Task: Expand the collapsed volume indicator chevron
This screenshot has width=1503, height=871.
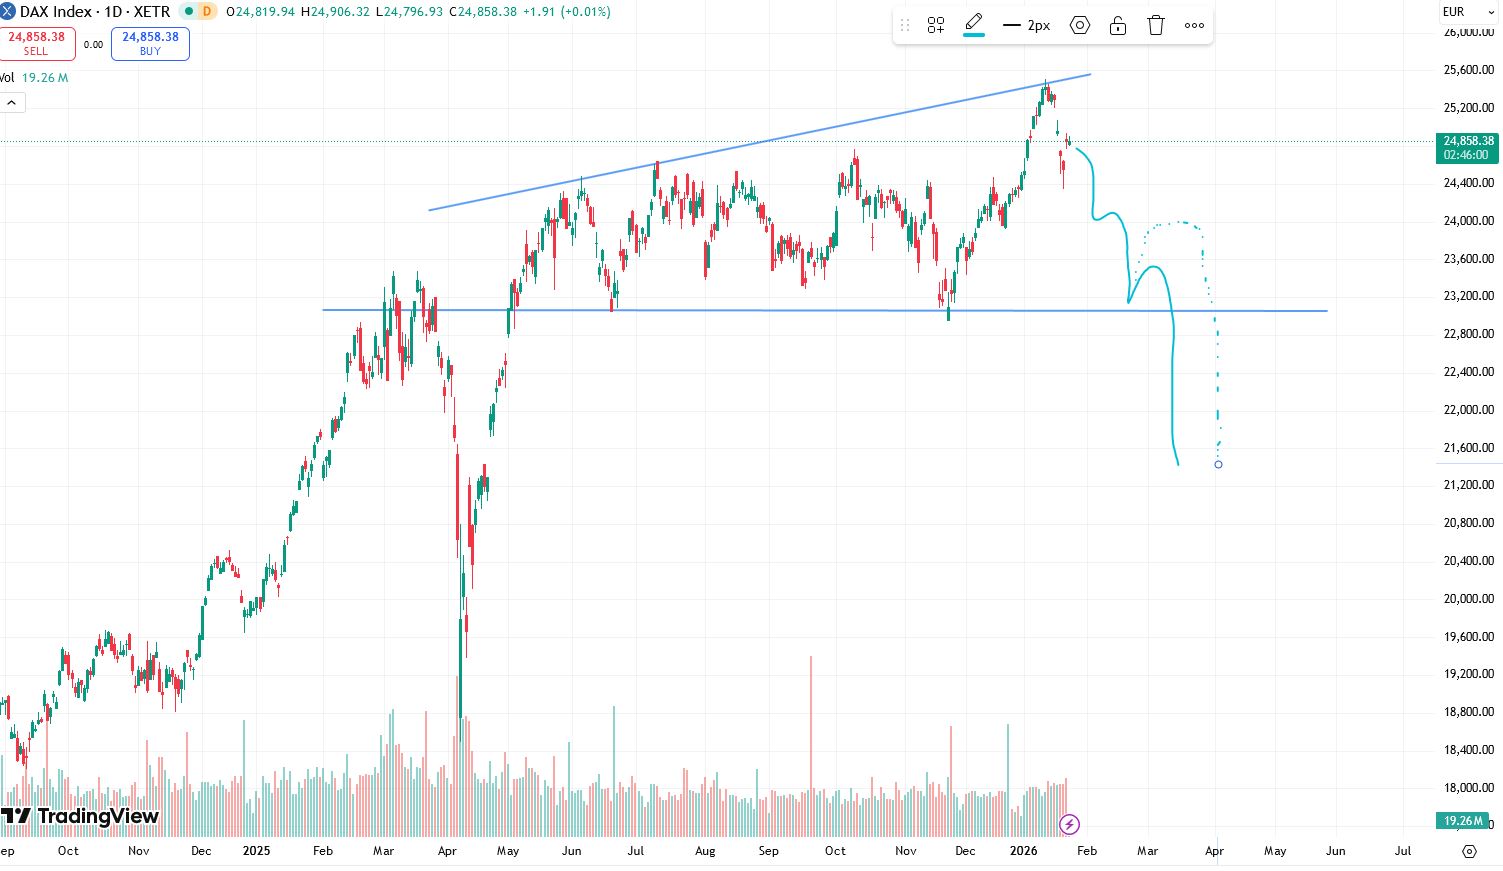Action: pyautogui.click(x=11, y=102)
